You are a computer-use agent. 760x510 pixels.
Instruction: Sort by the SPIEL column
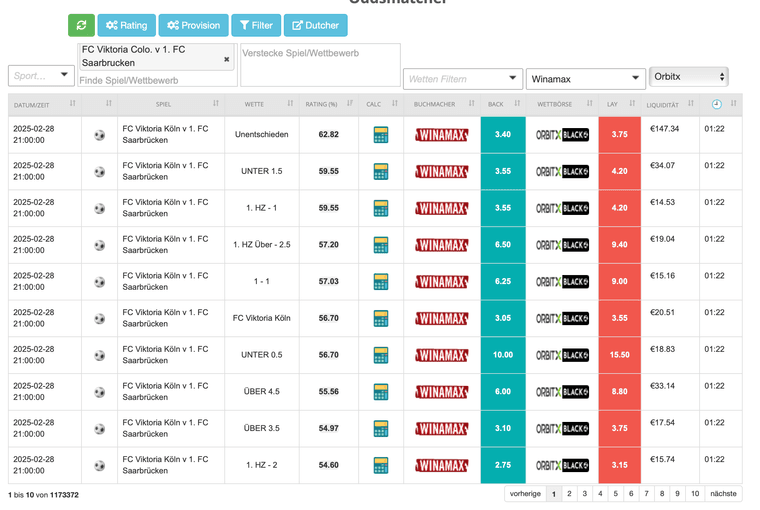click(171, 104)
